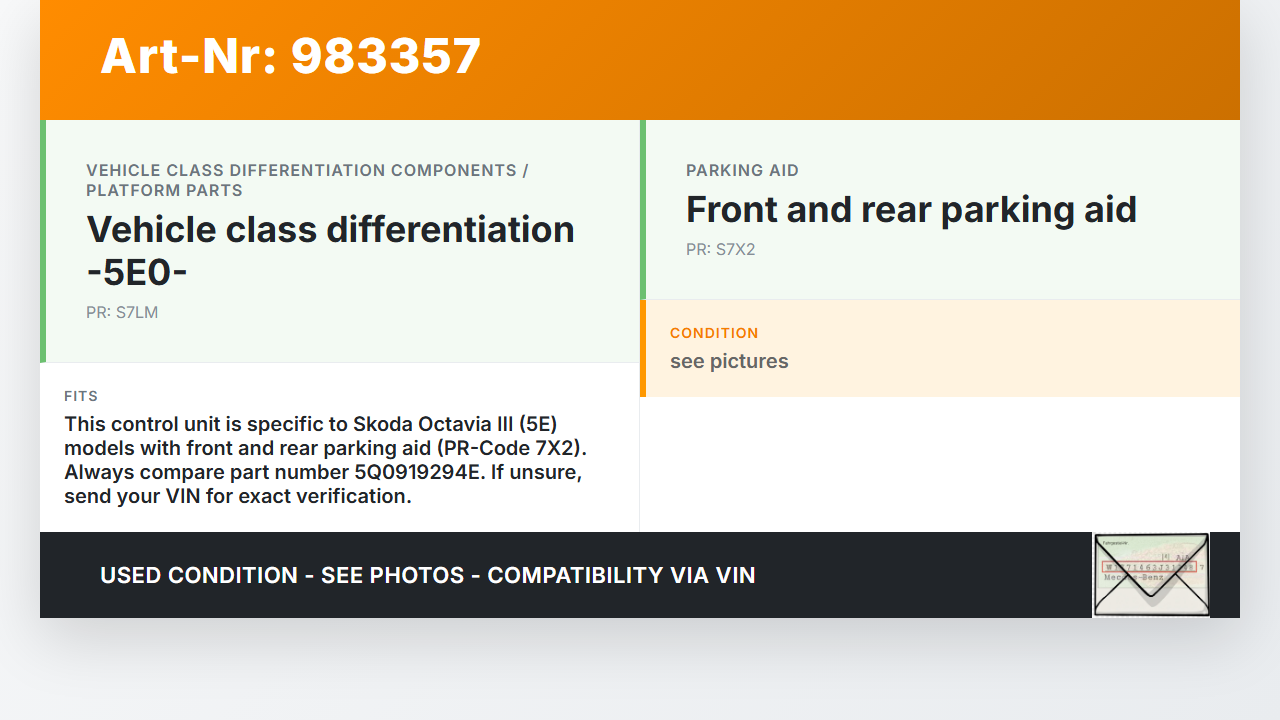This screenshot has width=1280, height=720.
Task: Click the Skoda Octavia III fitment description
Action: (x=310, y=423)
